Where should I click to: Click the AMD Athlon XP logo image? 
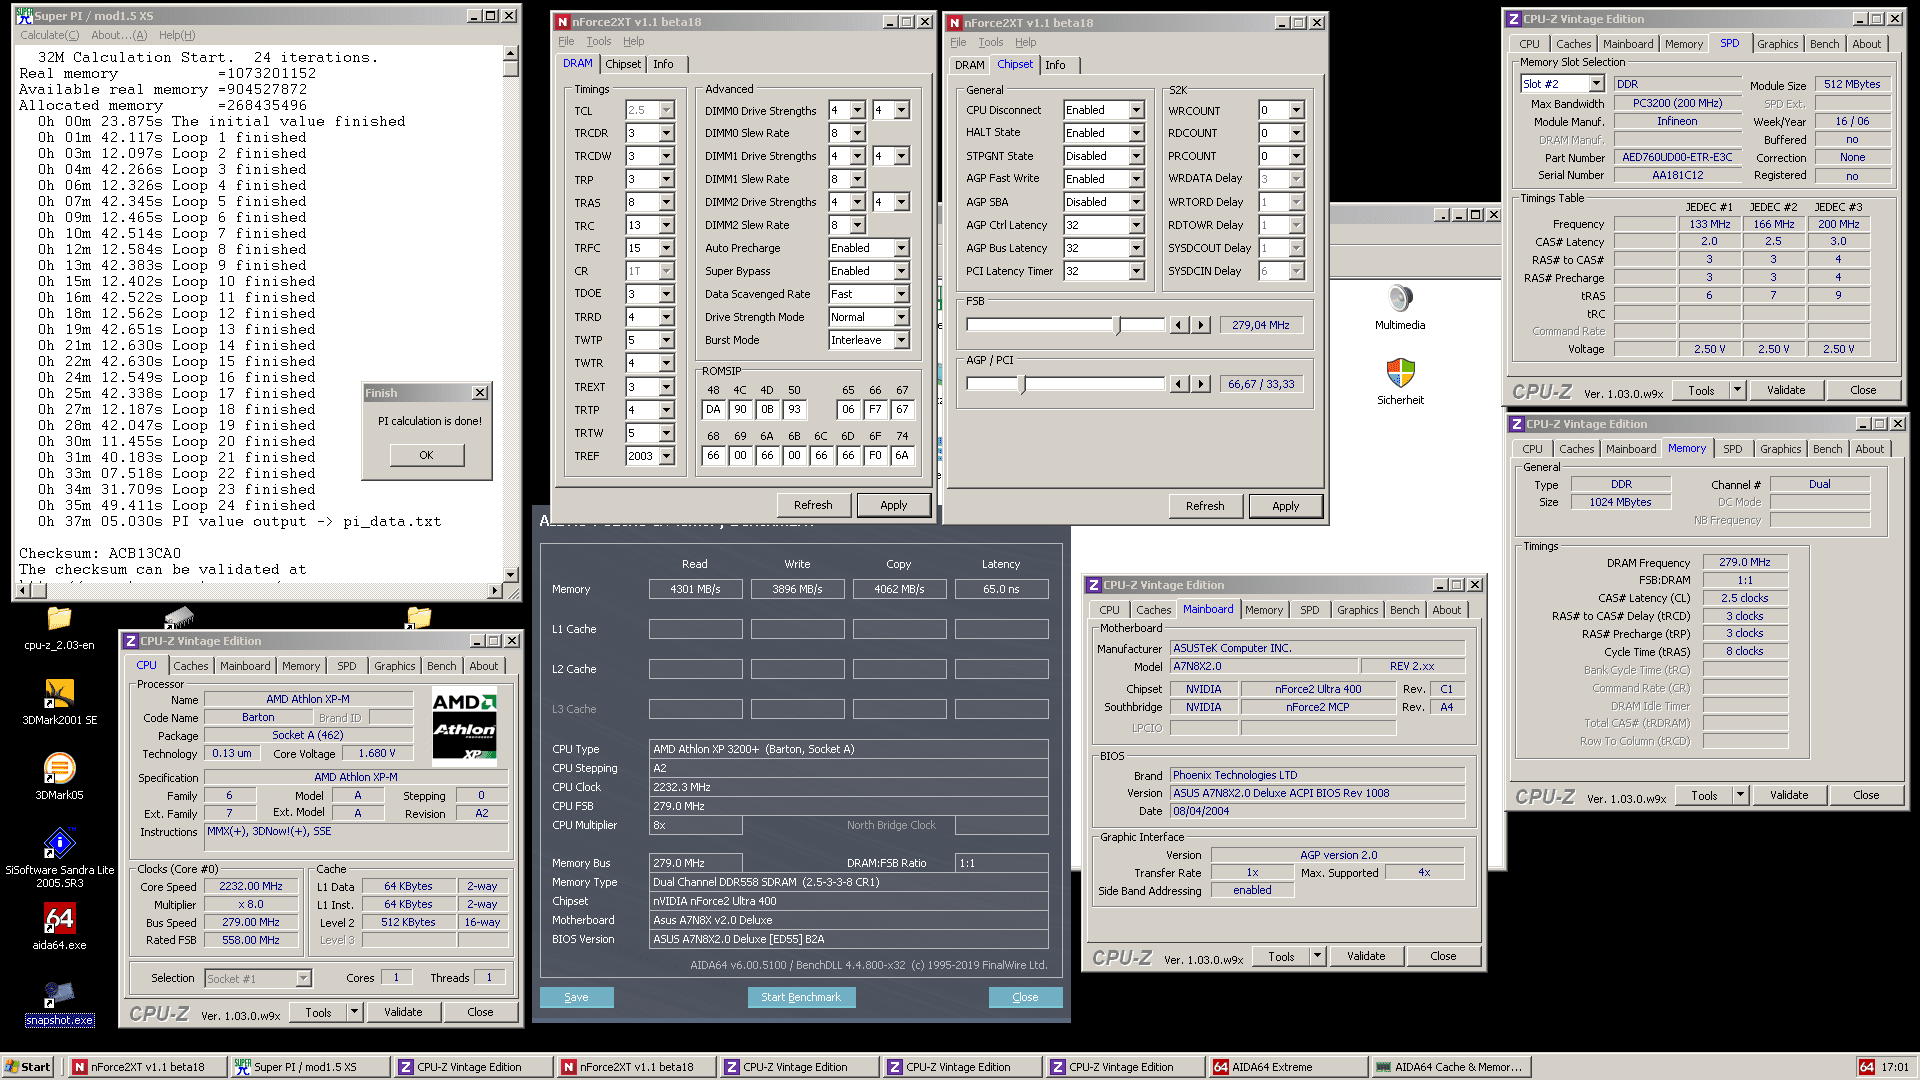point(464,726)
